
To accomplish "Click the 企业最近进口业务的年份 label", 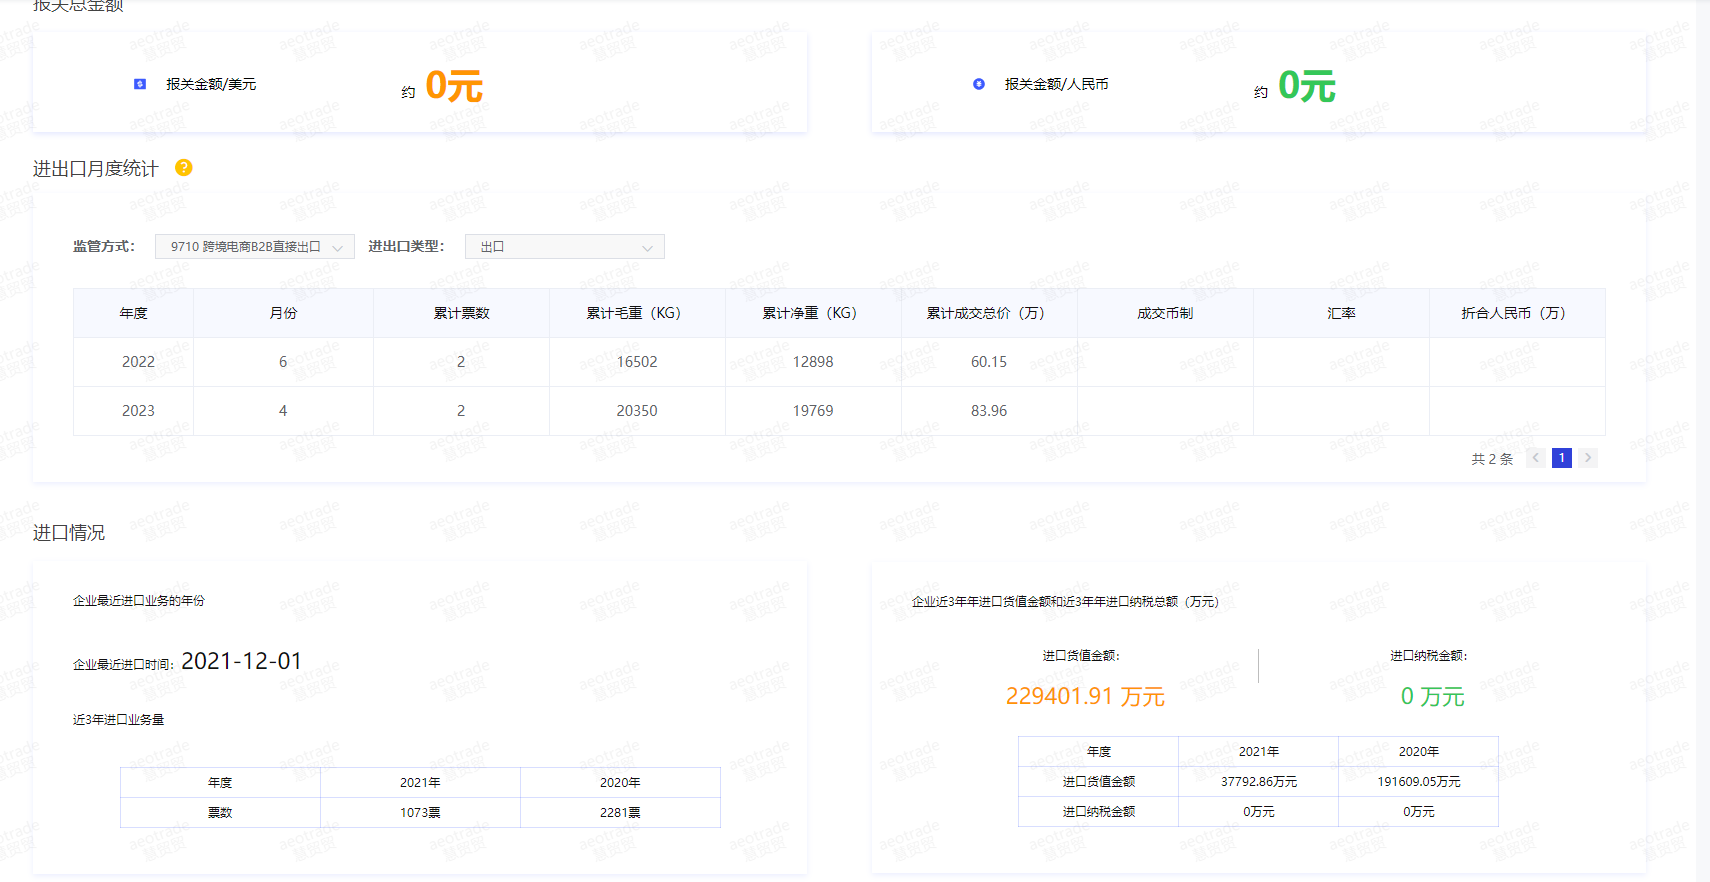I will [x=138, y=601].
